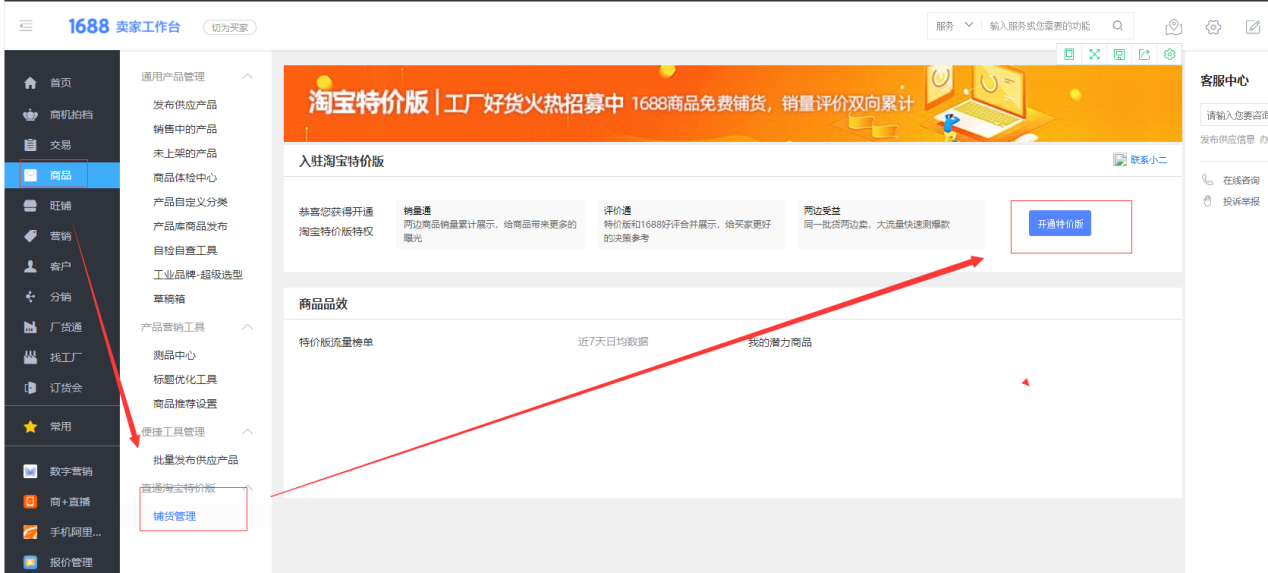Click the 1688 卖家工作台 logo
The height and width of the screenshot is (573, 1268).
pyautogui.click(x=124, y=27)
